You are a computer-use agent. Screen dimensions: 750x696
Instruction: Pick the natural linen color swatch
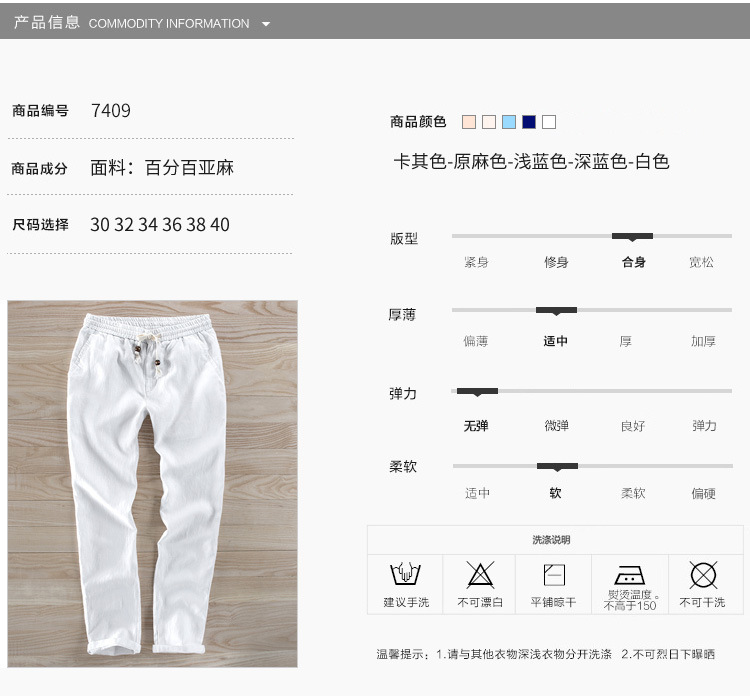pos(489,122)
